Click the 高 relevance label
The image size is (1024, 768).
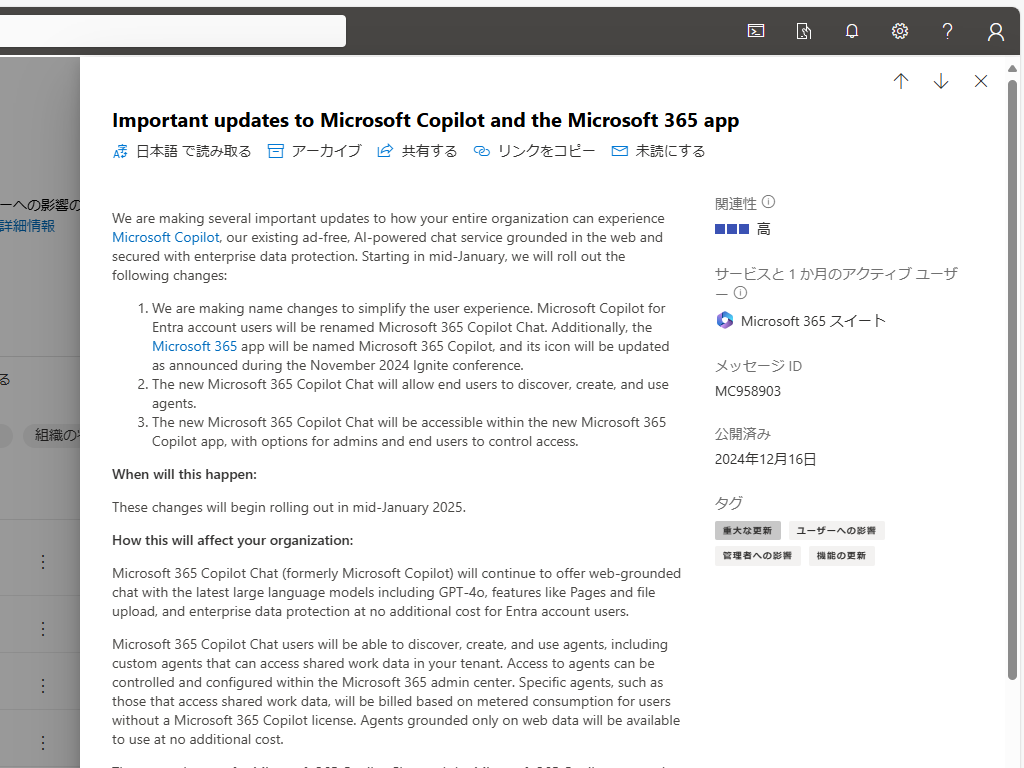[763, 229]
